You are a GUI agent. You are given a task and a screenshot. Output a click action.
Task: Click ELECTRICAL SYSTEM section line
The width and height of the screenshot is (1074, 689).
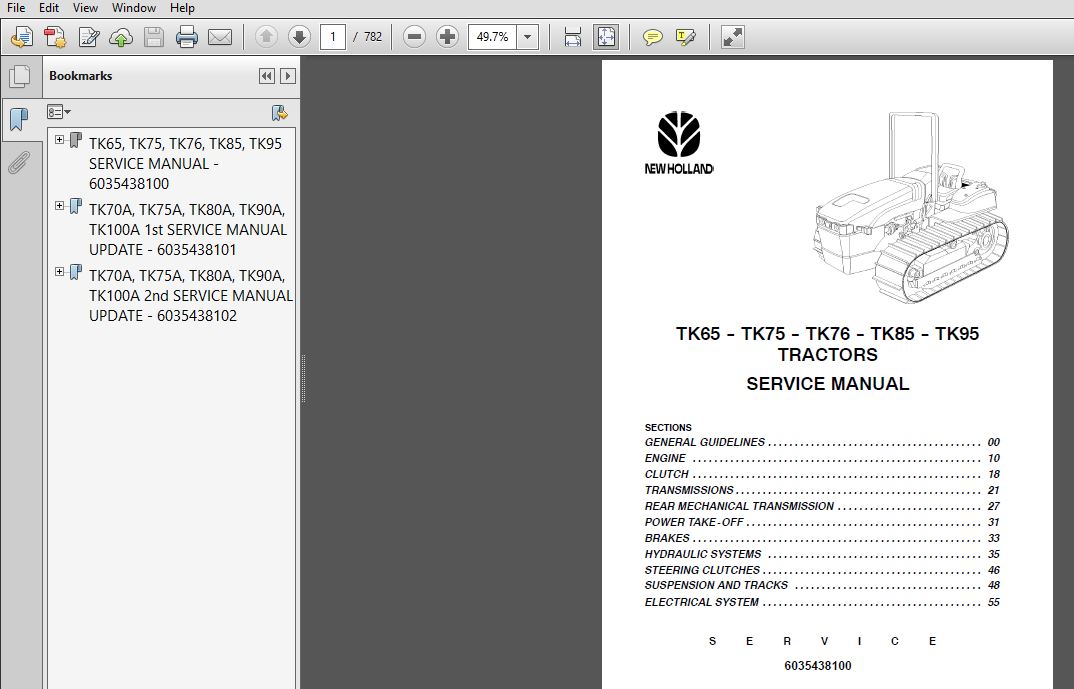point(822,602)
